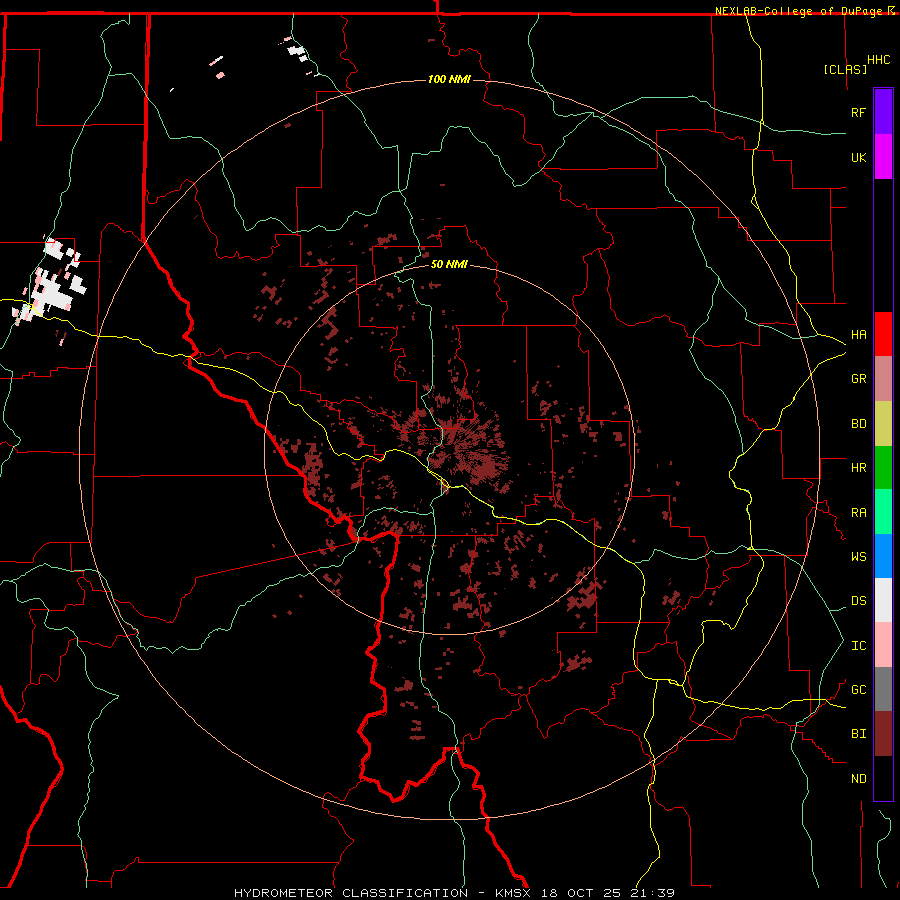Click the white DS legend swatch
Image resolution: width=900 pixels, height=900 pixels.
[x=883, y=600]
